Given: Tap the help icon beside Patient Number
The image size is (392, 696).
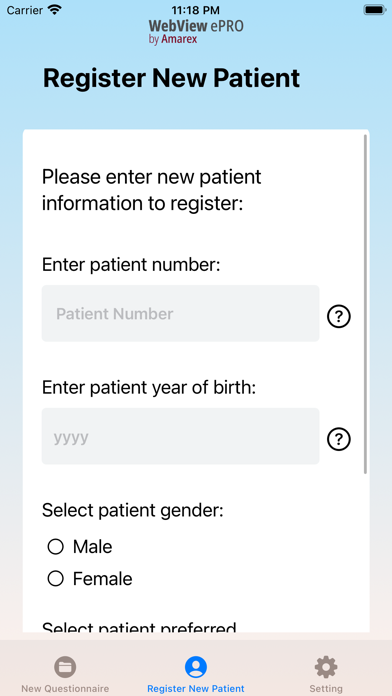Looking at the screenshot, I should 339,316.
